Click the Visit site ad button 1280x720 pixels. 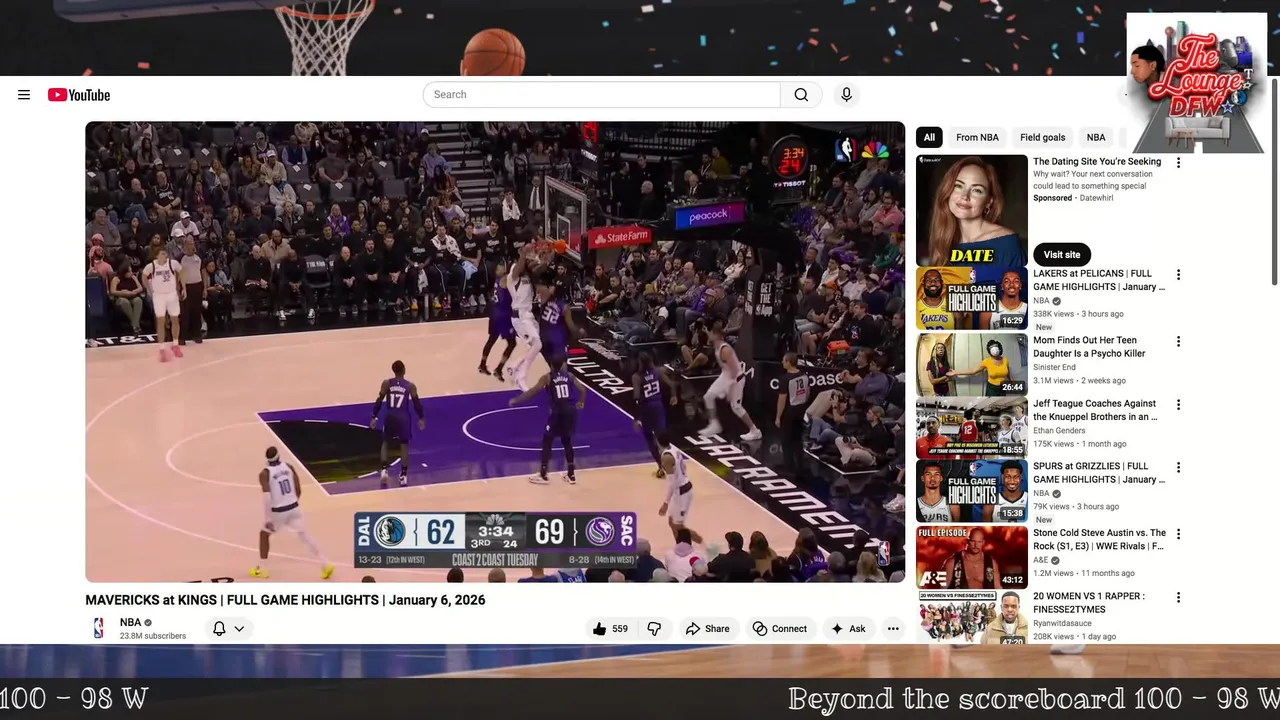(x=1062, y=255)
